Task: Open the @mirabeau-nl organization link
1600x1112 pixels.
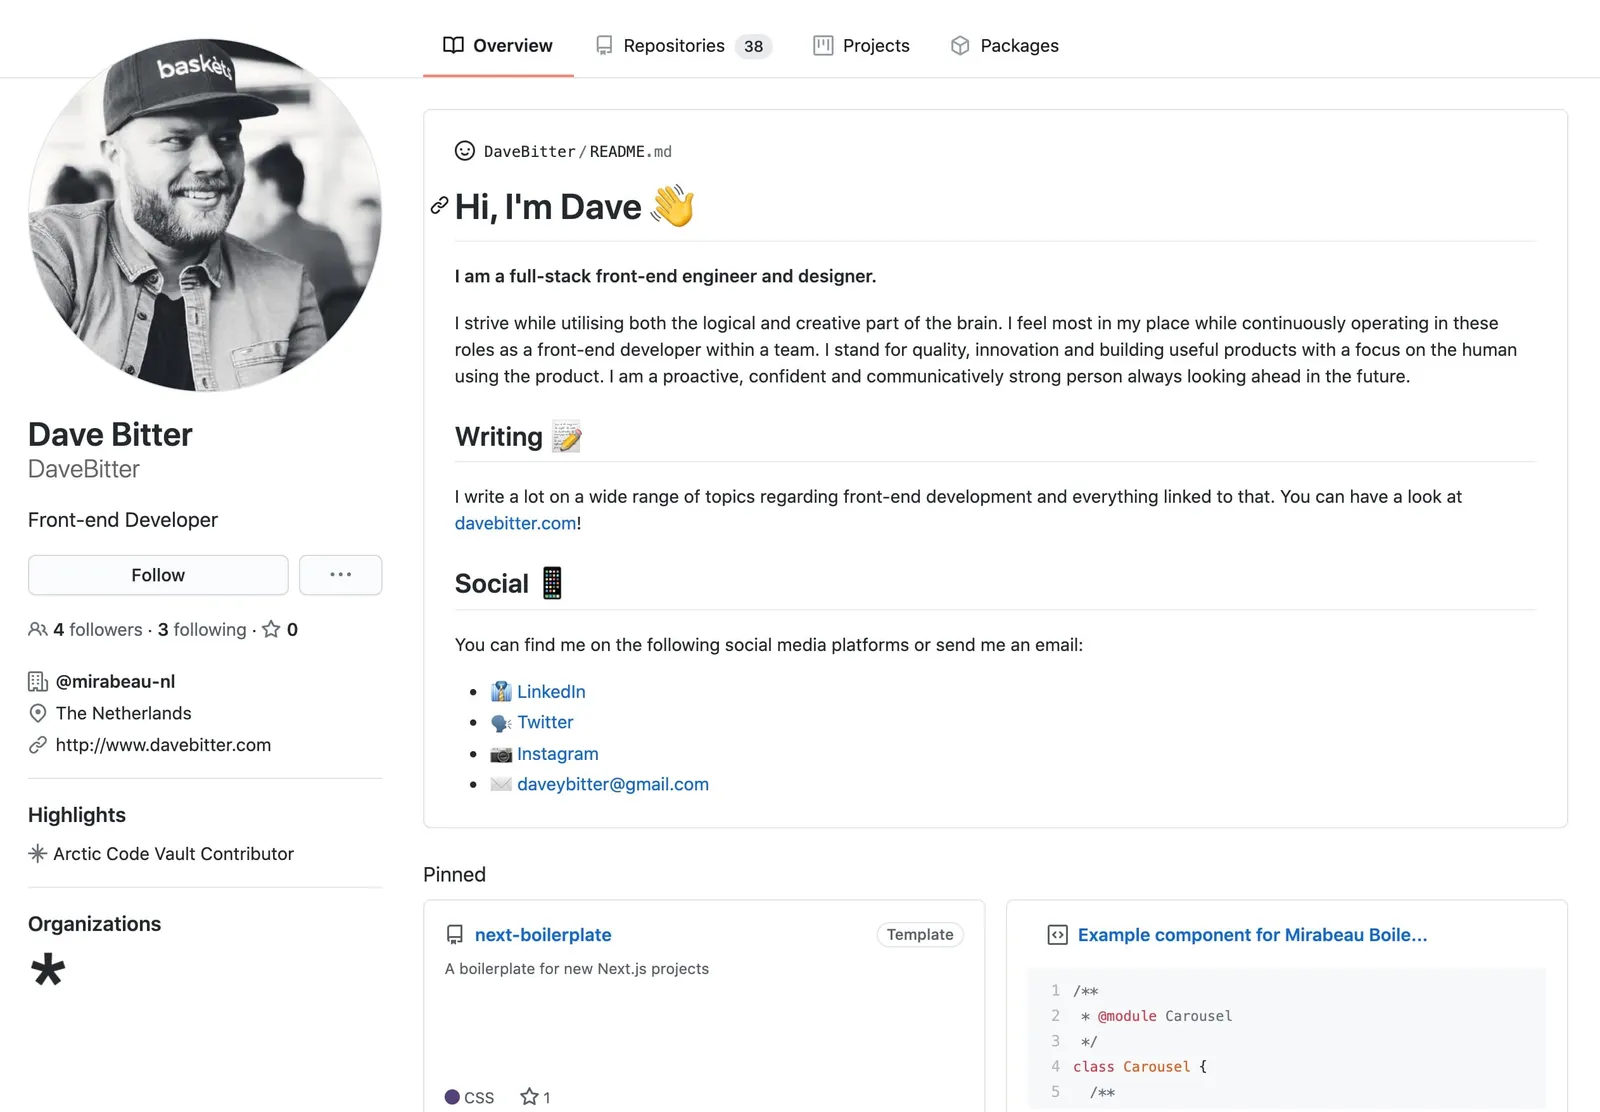Action: [115, 682]
